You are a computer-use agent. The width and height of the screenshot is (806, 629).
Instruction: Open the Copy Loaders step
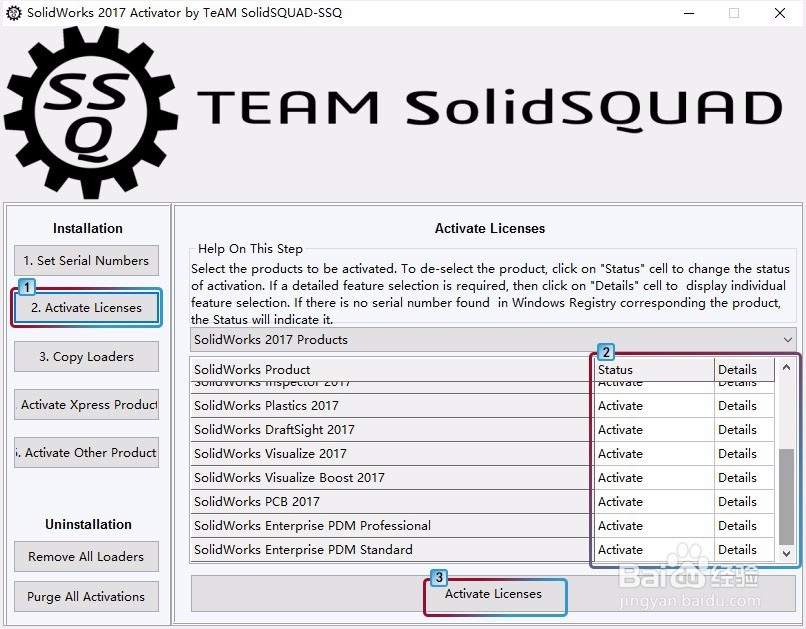tap(86, 356)
